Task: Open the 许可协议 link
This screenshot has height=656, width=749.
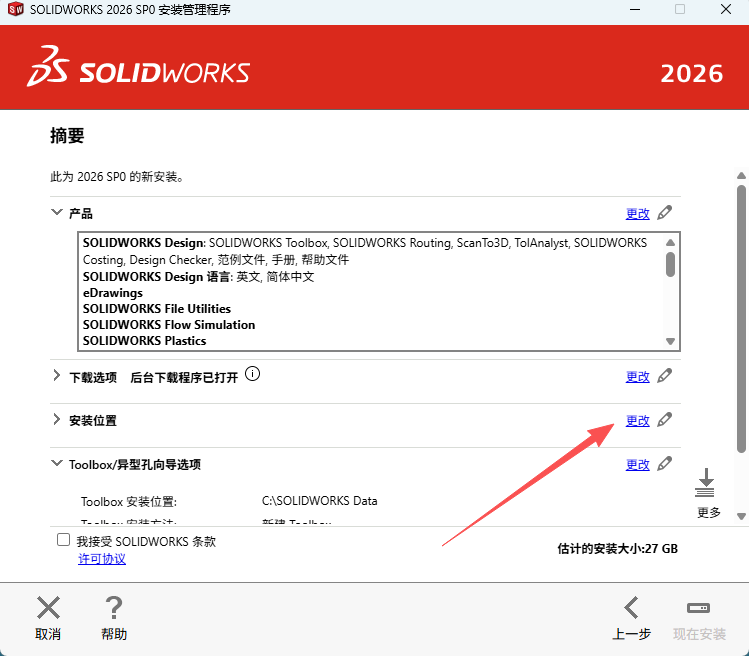Action: pos(102,559)
